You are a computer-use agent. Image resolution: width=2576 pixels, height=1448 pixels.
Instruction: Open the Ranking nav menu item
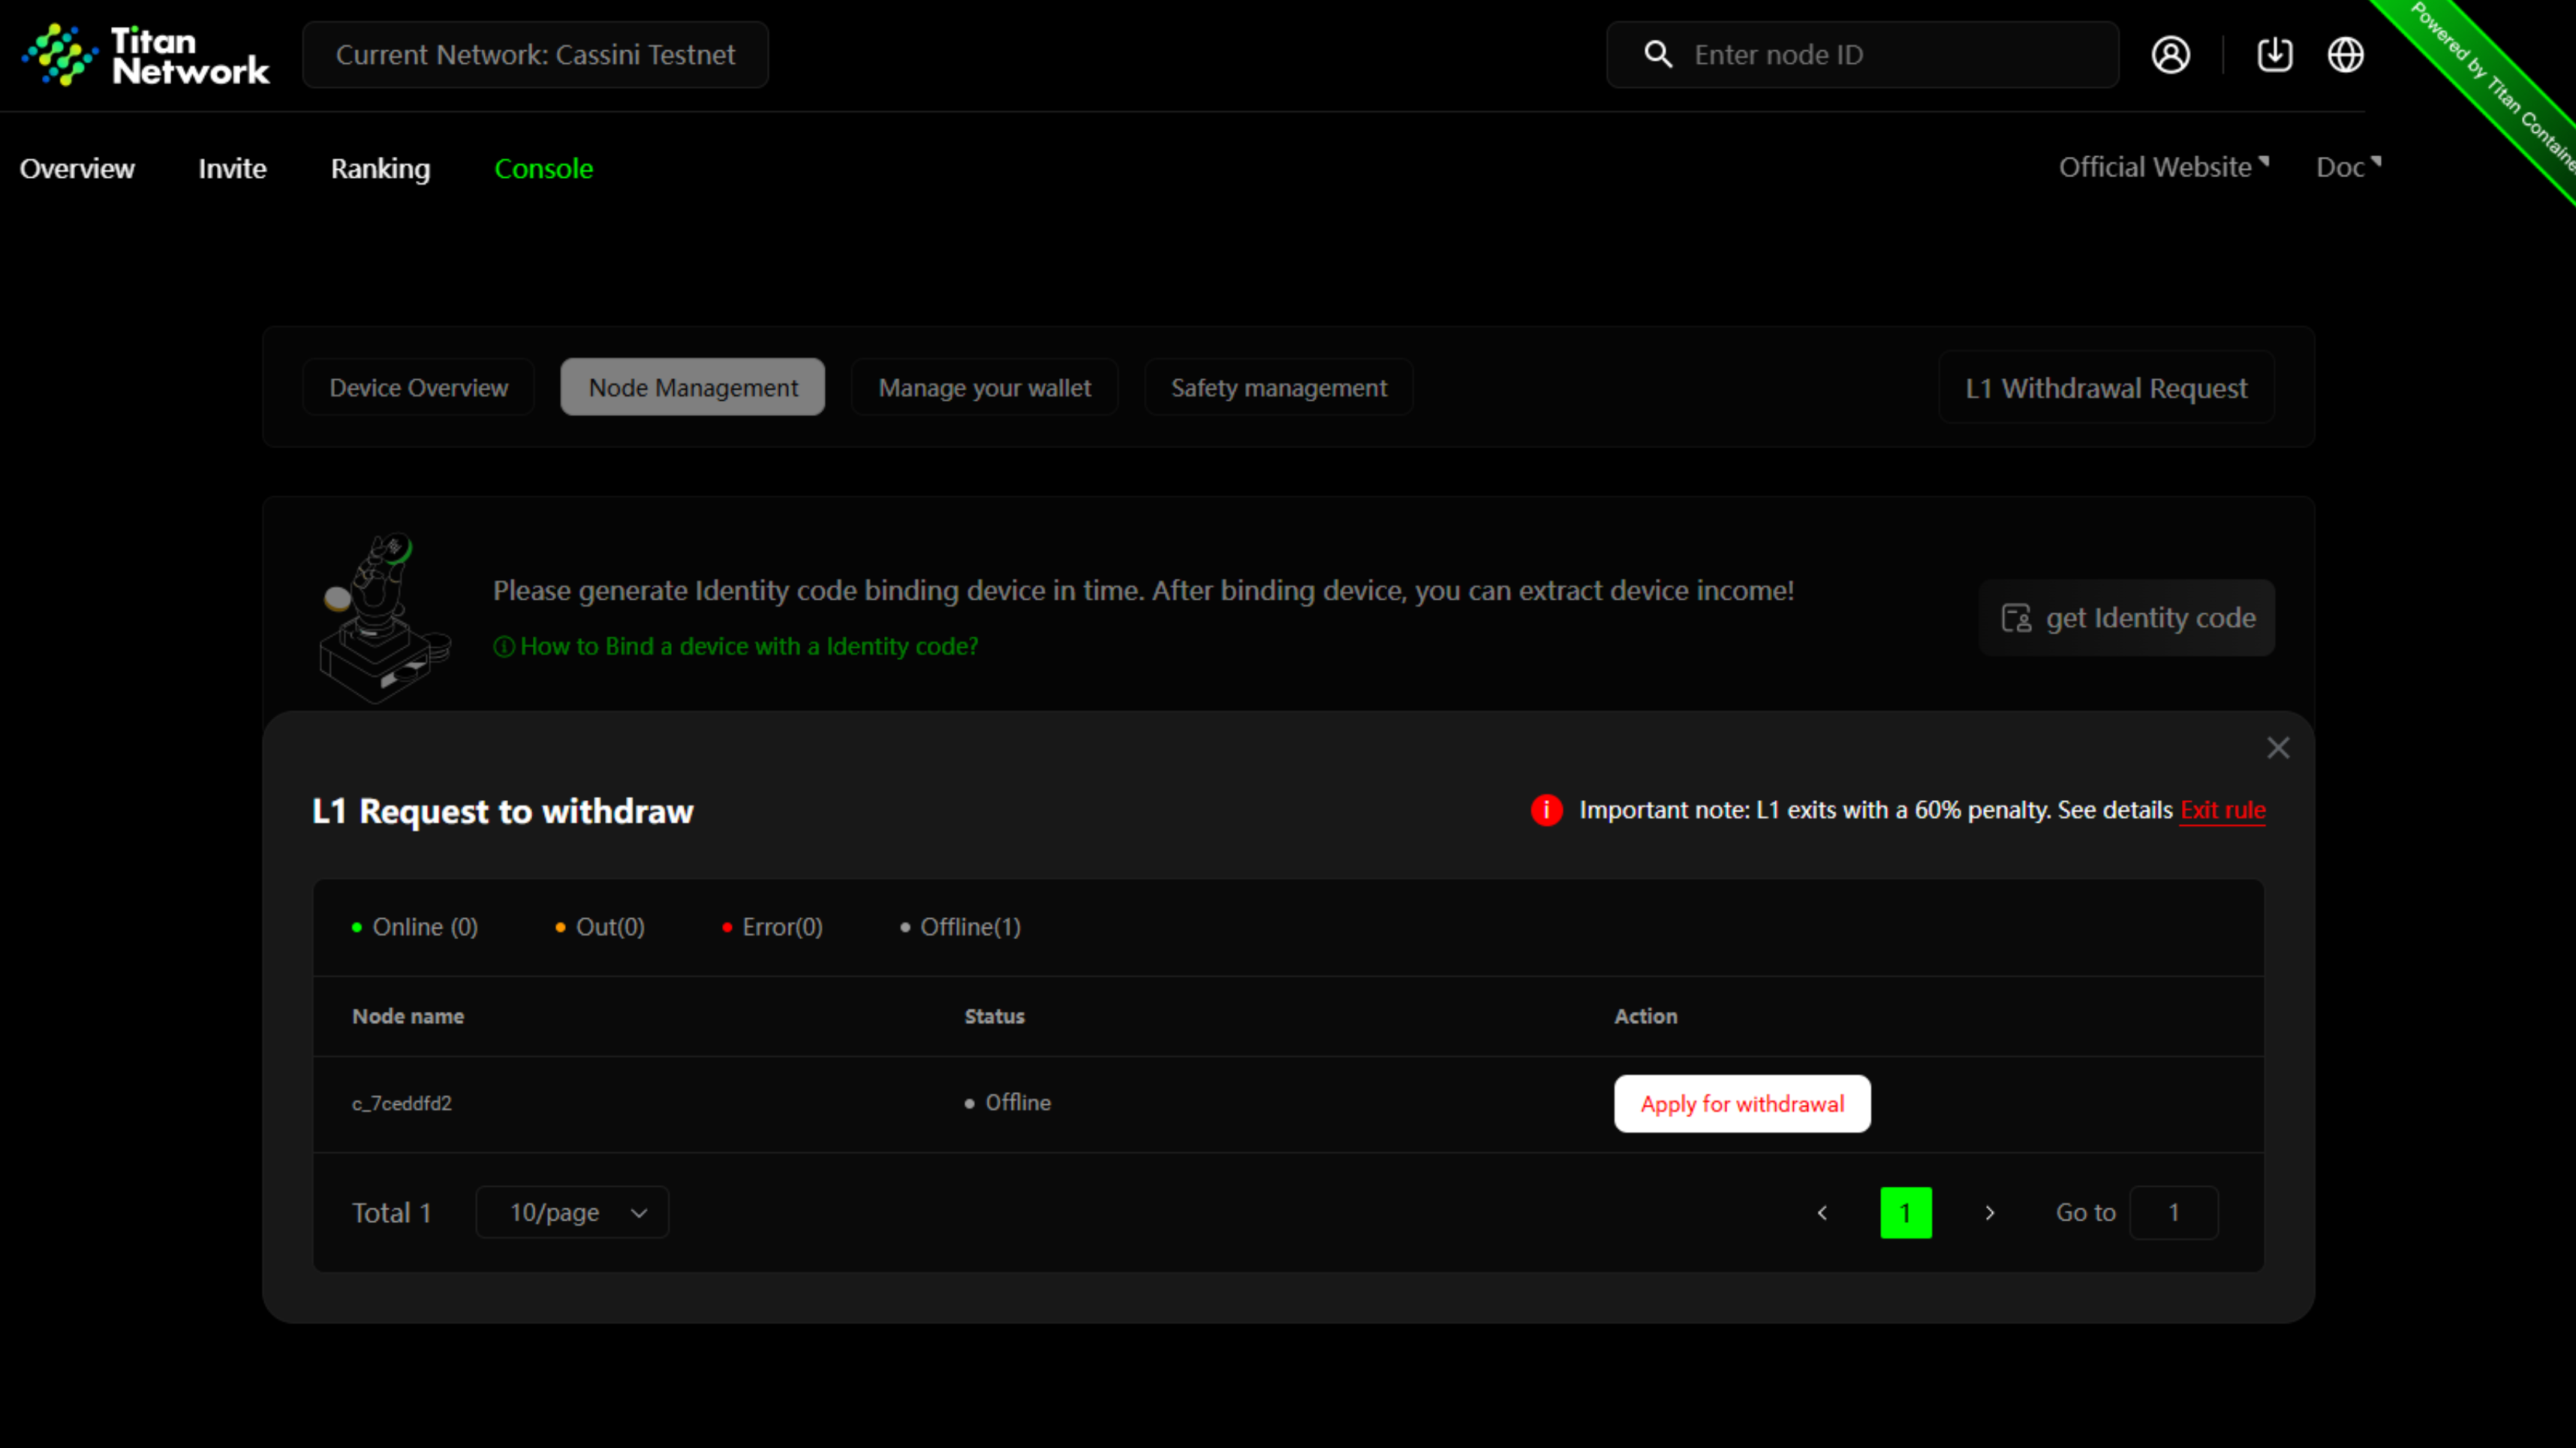pyautogui.click(x=380, y=168)
